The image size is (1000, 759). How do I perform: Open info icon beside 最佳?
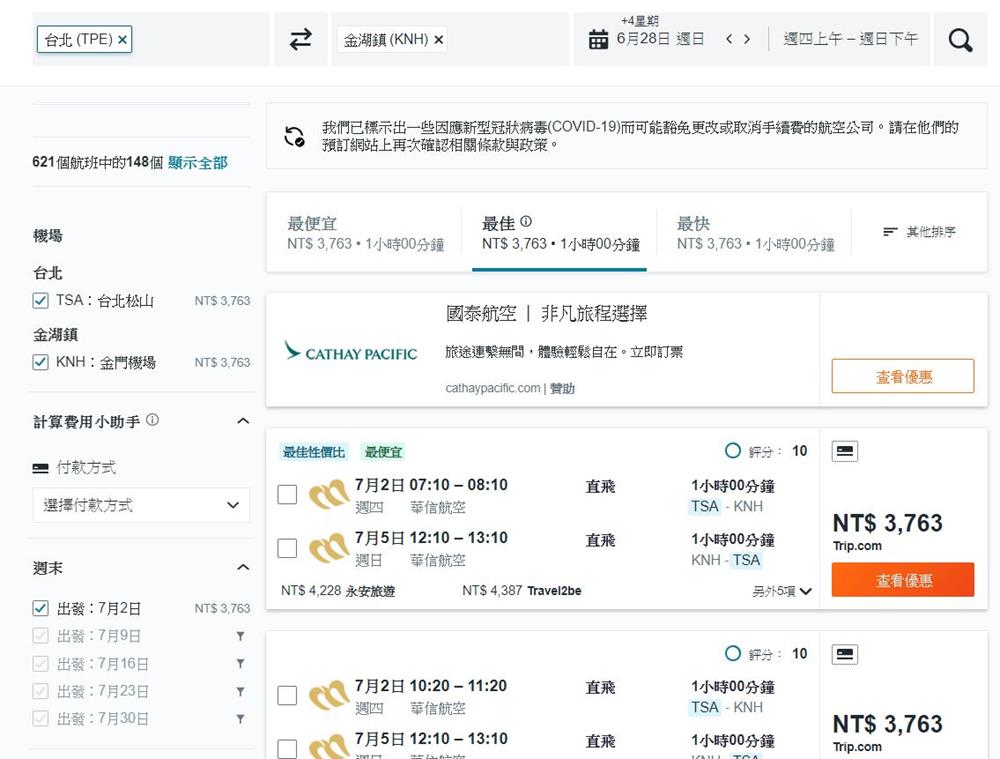(526, 221)
